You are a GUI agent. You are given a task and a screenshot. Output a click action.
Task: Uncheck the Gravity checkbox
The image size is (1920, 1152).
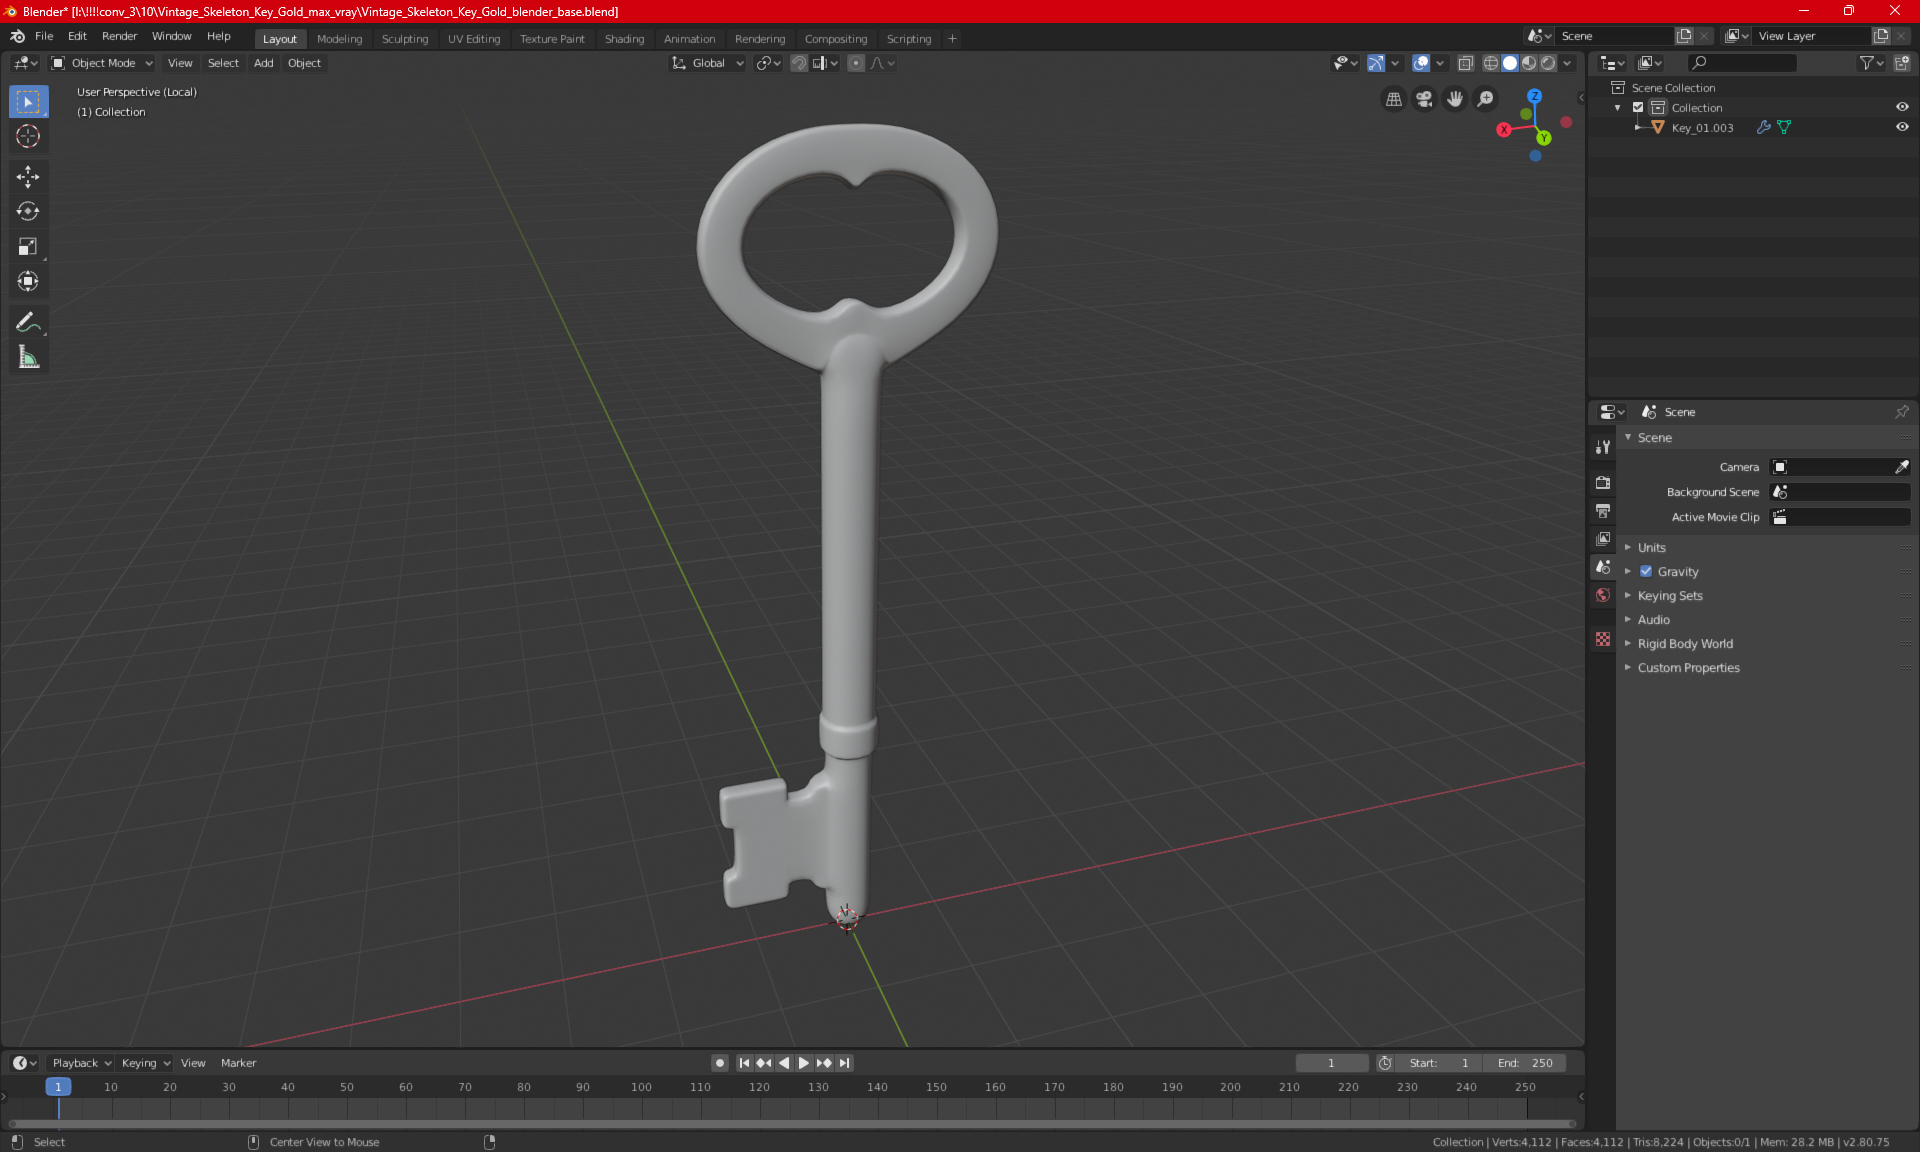click(x=1646, y=572)
